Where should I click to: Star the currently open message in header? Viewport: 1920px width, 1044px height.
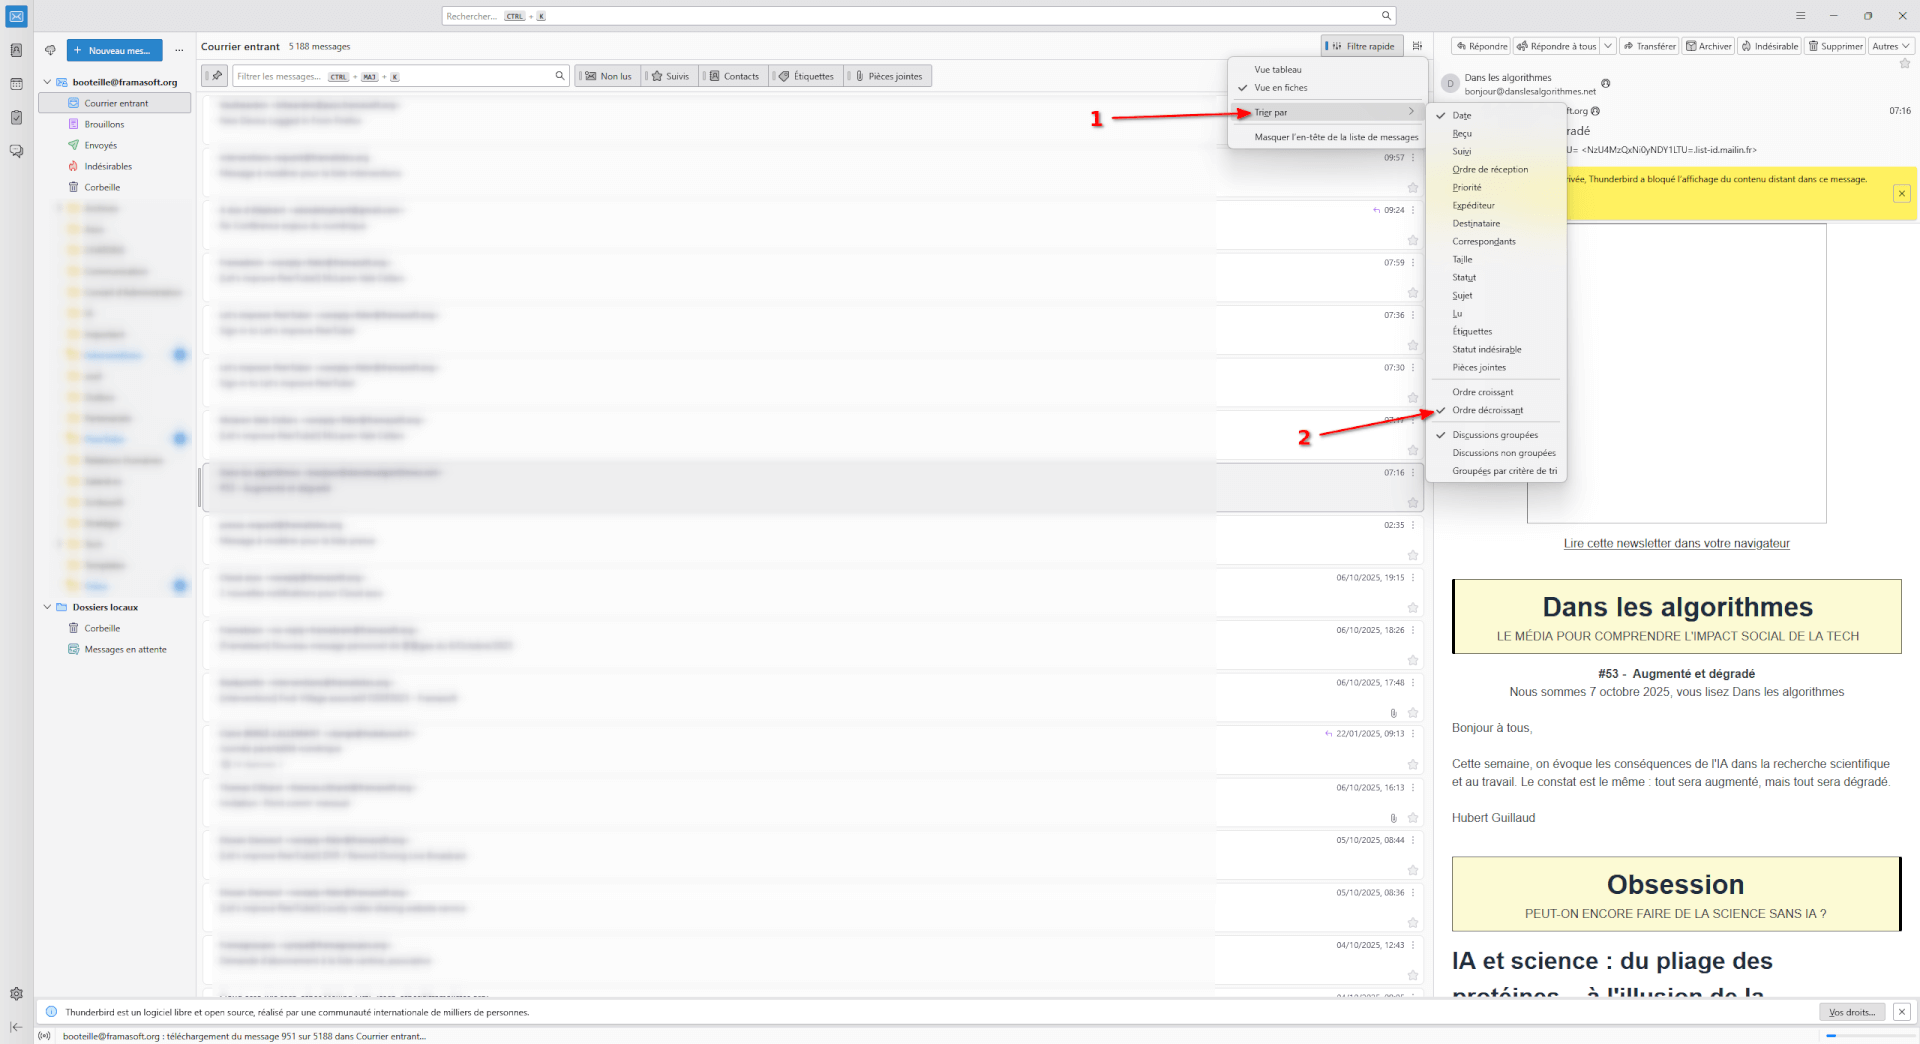(1904, 64)
